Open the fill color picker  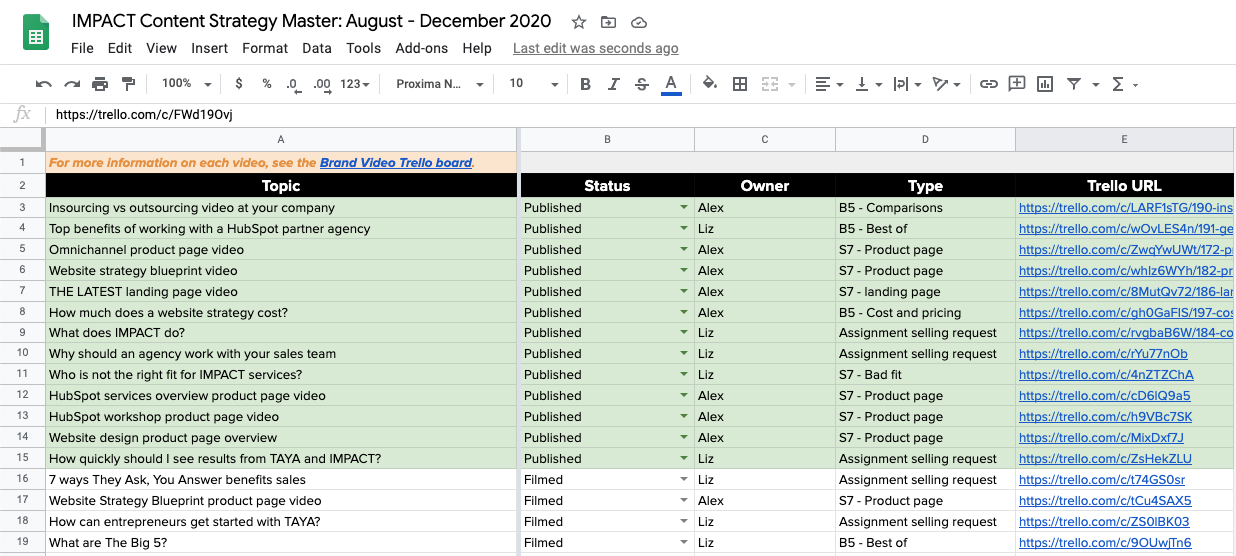coord(710,84)
